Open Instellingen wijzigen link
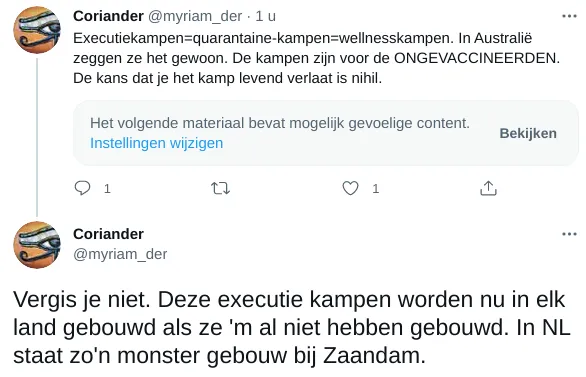The height and width of the screenshot is (377, 586). coord(156,143)
